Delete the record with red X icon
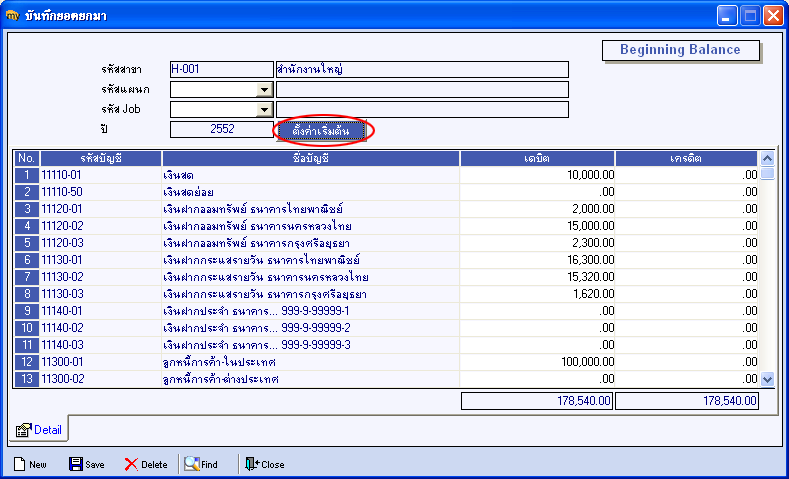 131,464
